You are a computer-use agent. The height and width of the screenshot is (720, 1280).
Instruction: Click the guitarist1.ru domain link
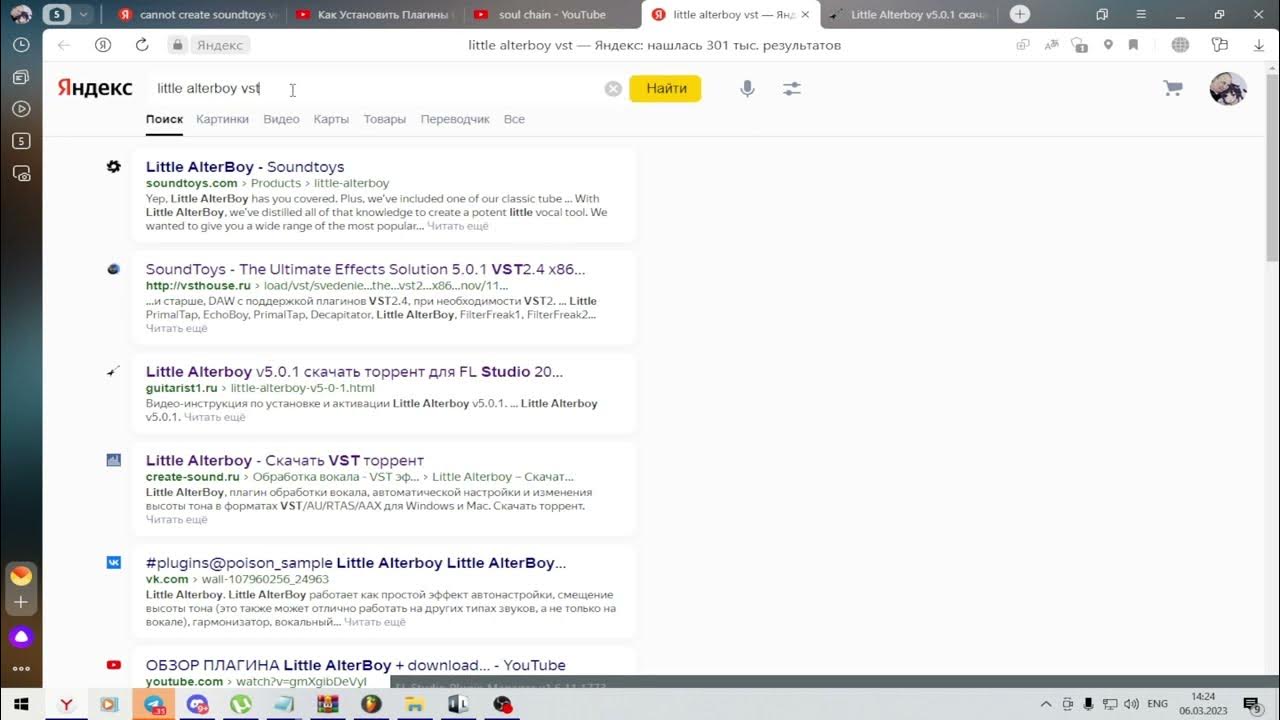point(182,388)
